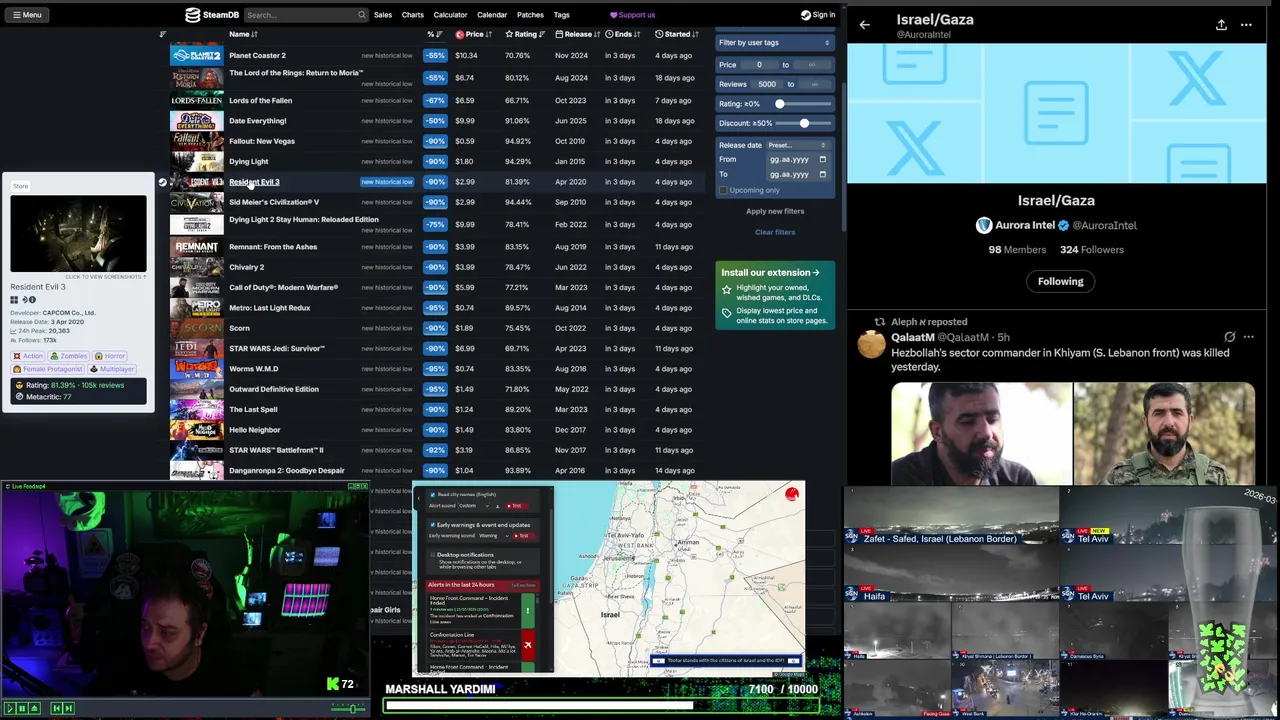This screenshot has width=1280, height=720.
Task: Open the Aurora Intel profile name
Action: click(x=1024, y=226)
